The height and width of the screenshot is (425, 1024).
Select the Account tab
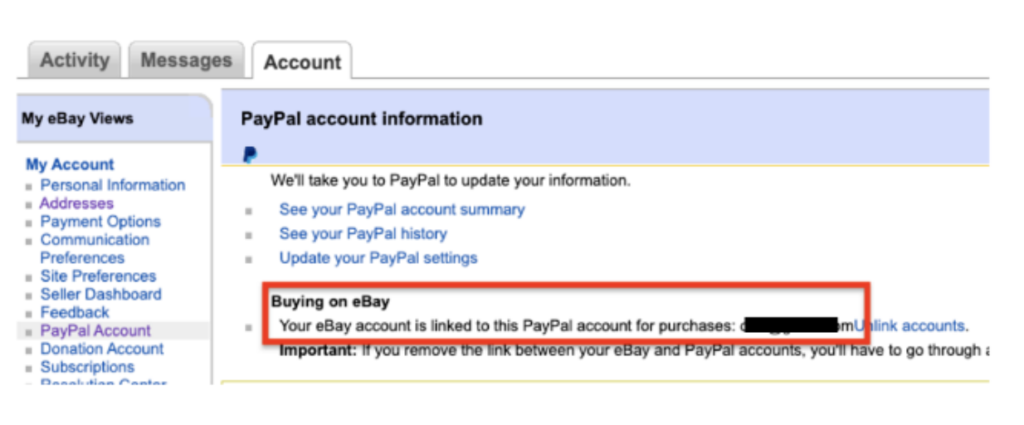click(x=302, y=62)
